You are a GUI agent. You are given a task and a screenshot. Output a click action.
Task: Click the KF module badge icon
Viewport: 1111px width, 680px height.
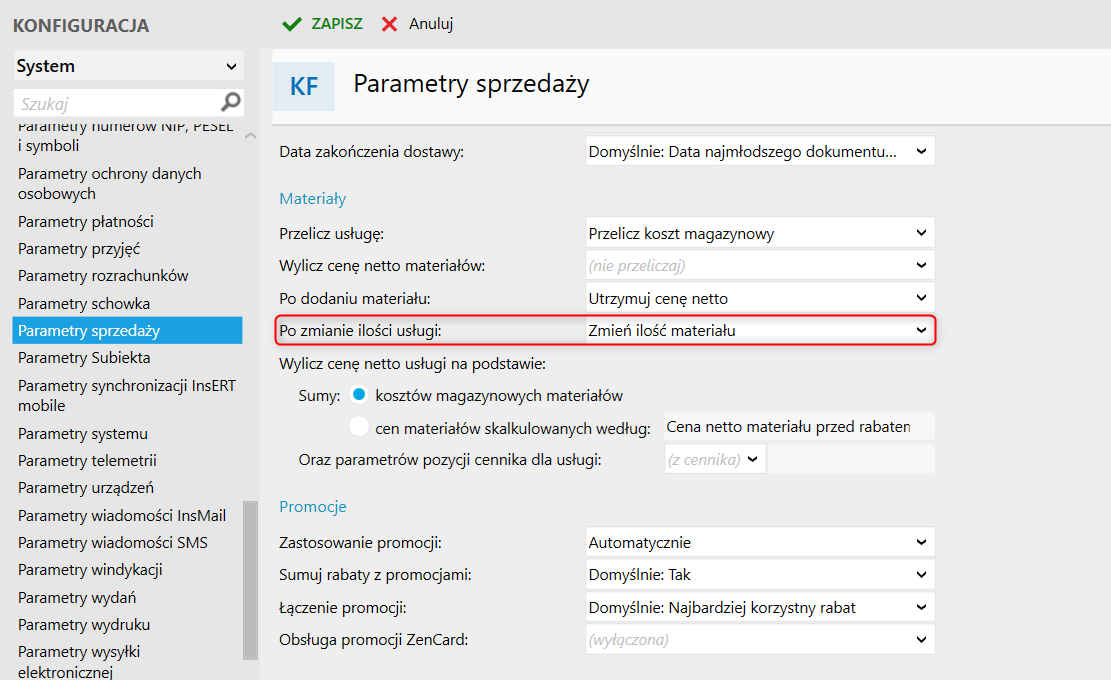point(304,86)
